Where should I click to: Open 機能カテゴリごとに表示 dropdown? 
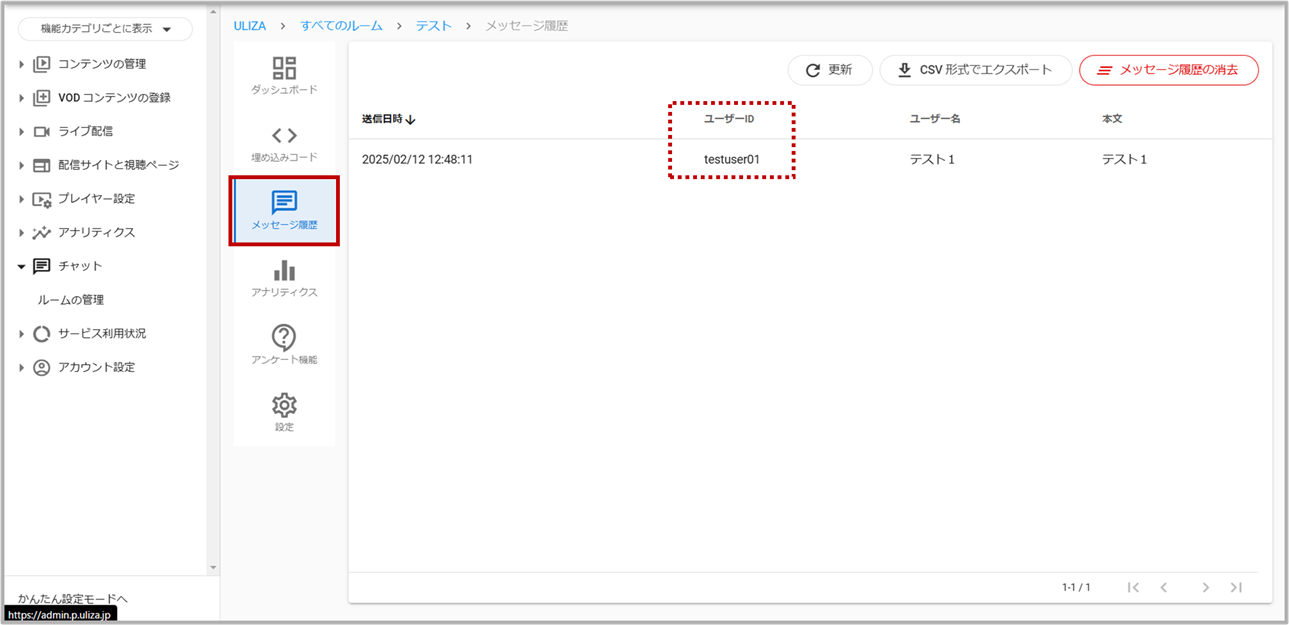click(106, 29)
